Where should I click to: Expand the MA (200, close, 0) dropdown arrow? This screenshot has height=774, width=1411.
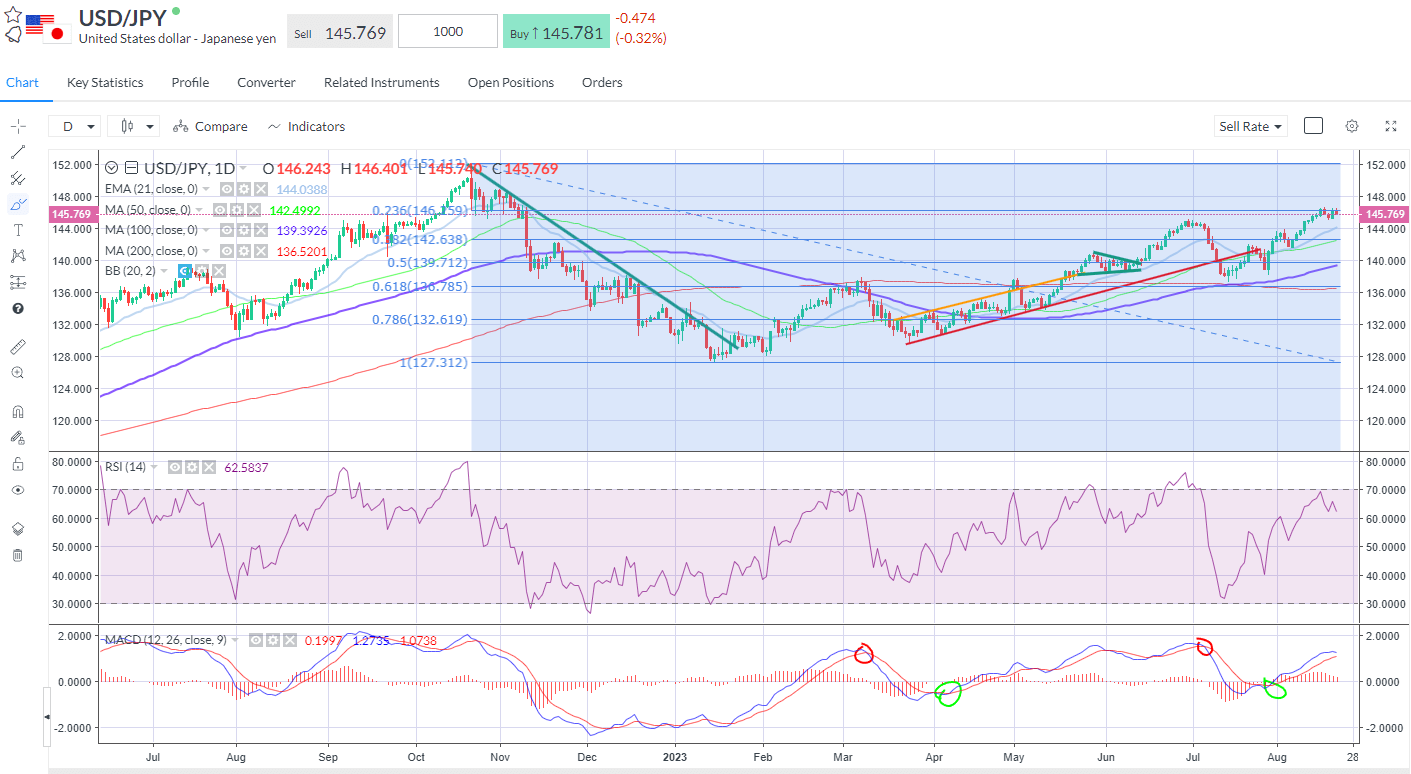pos(206,251)
